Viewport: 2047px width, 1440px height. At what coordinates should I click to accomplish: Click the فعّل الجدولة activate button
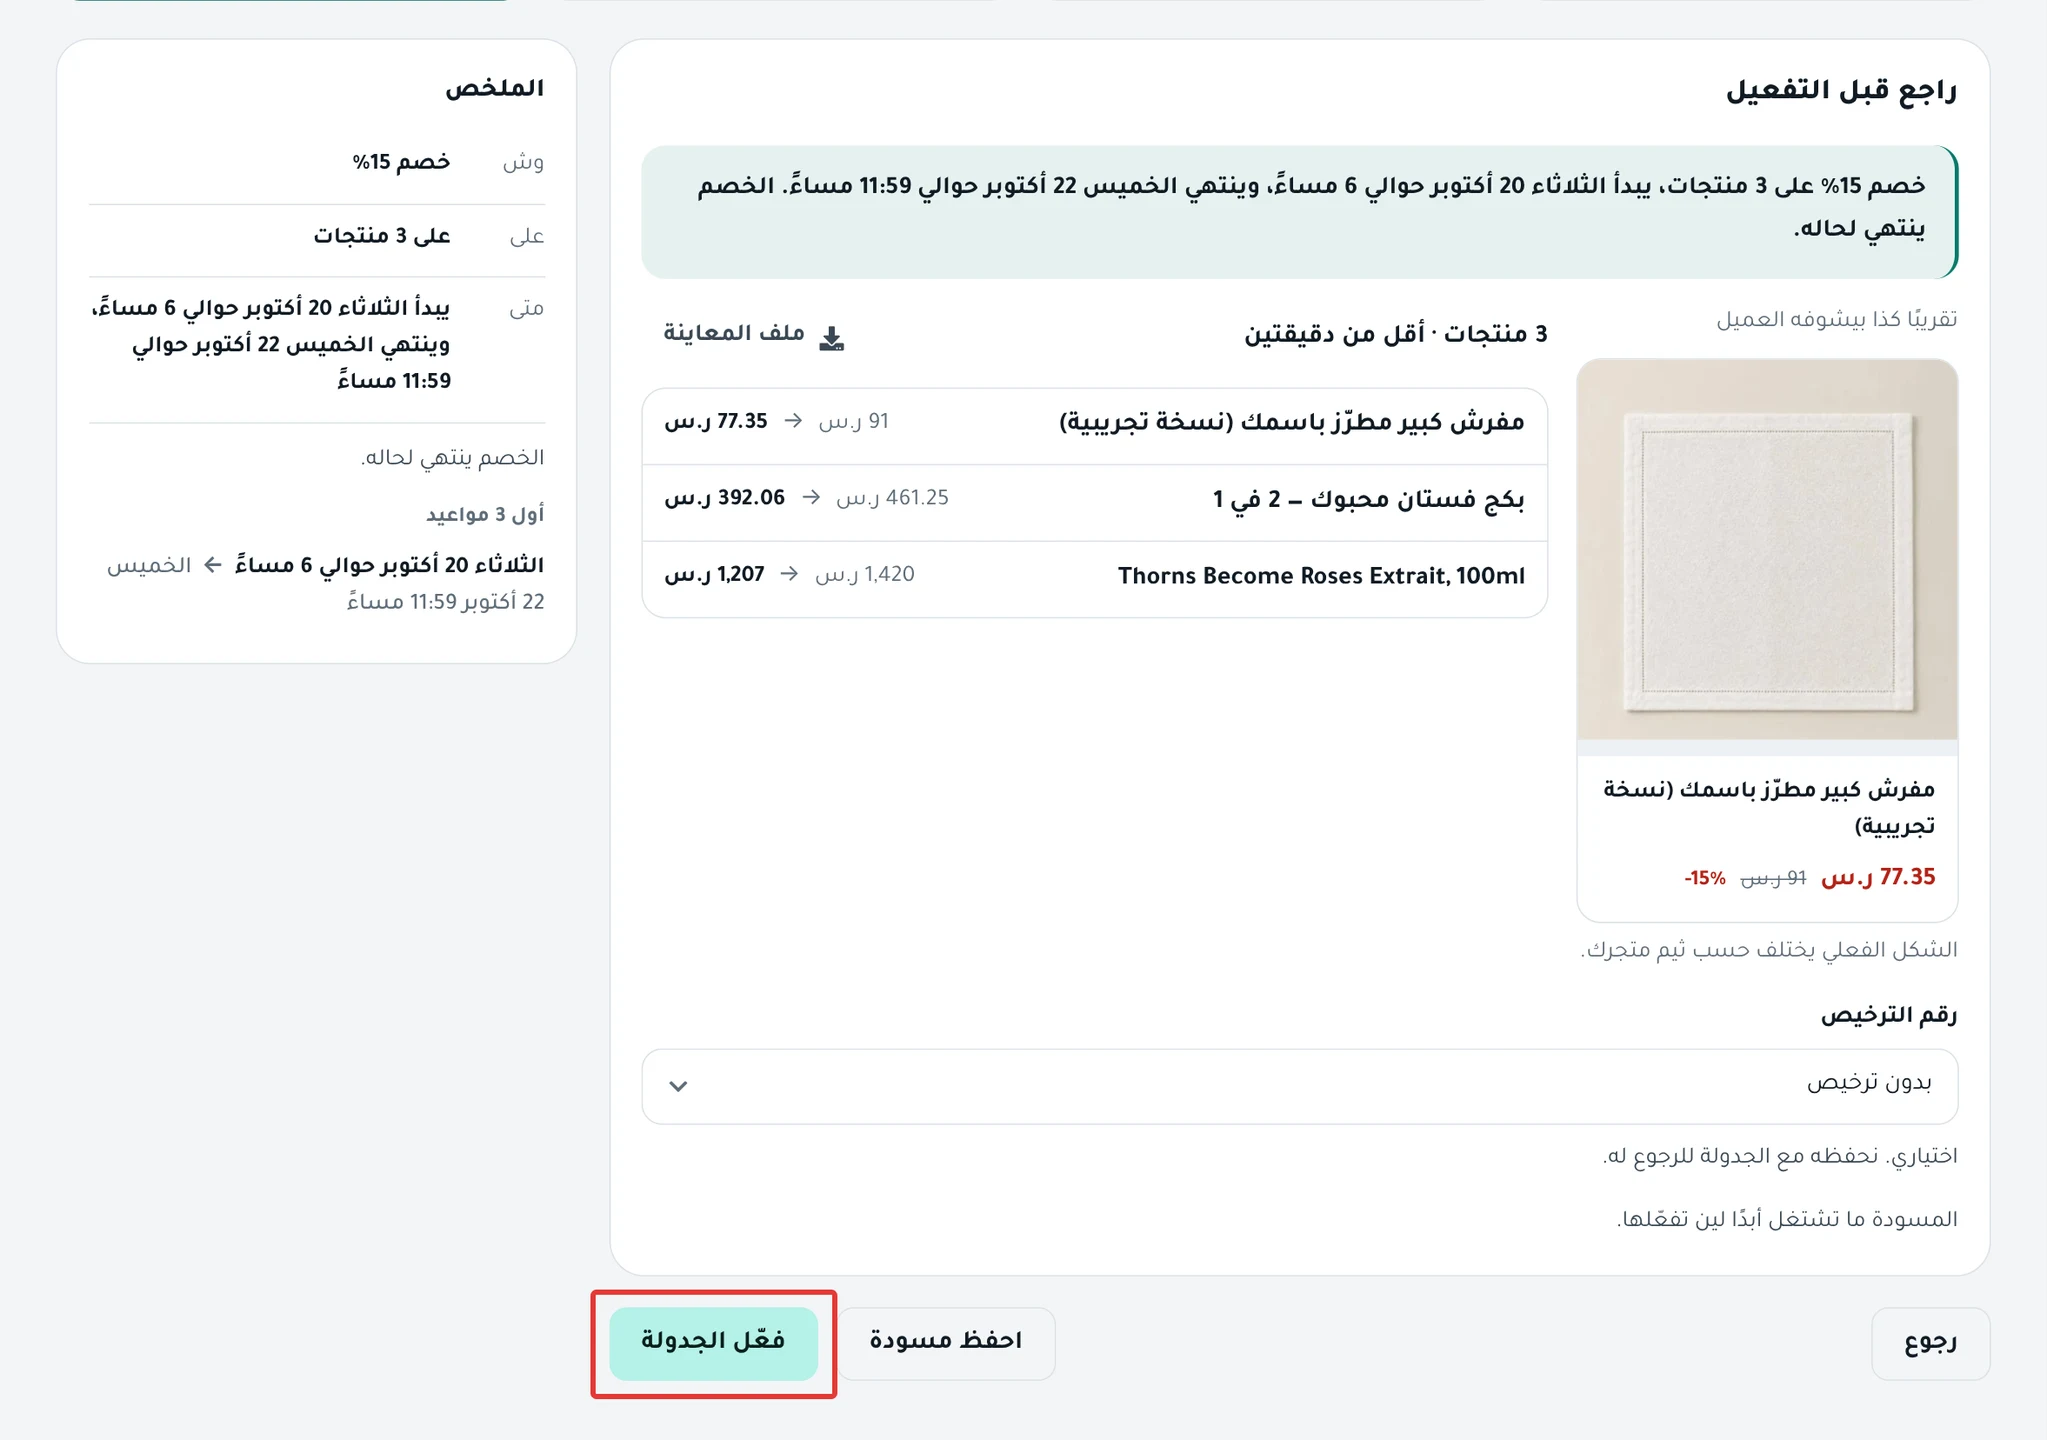click(x=713, y=1343)
